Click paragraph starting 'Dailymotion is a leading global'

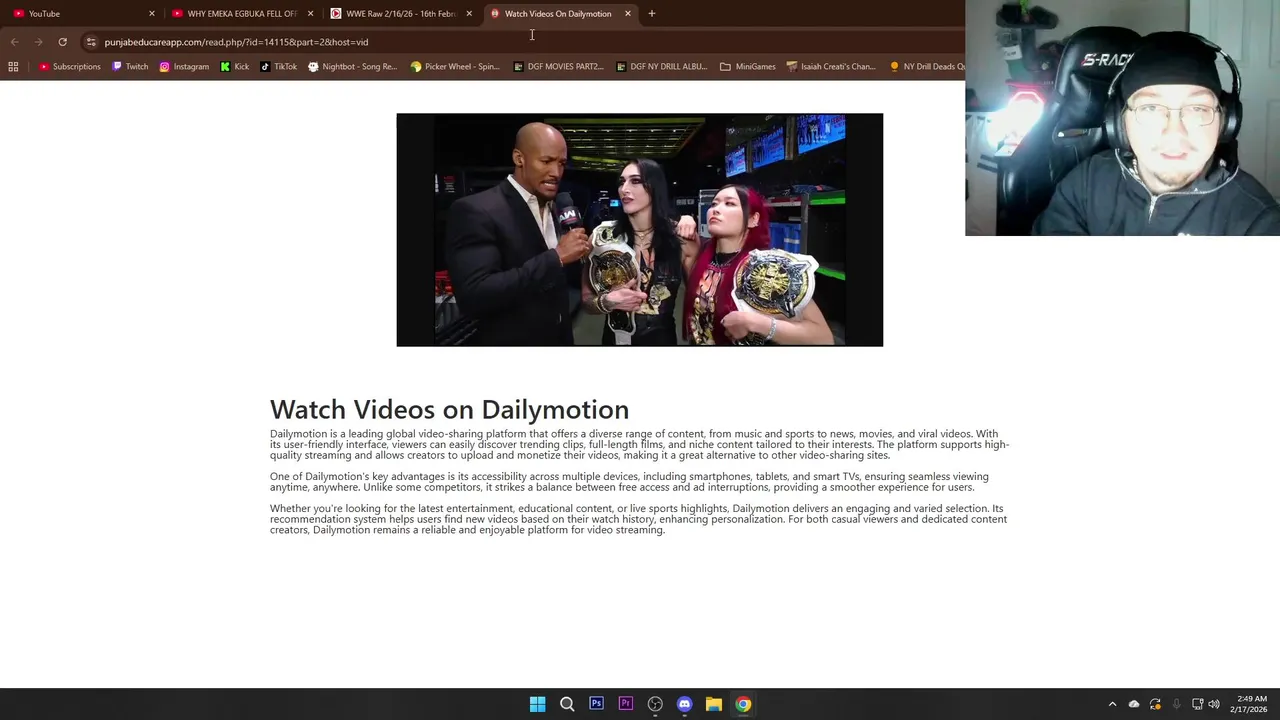(x=640, y=445)
